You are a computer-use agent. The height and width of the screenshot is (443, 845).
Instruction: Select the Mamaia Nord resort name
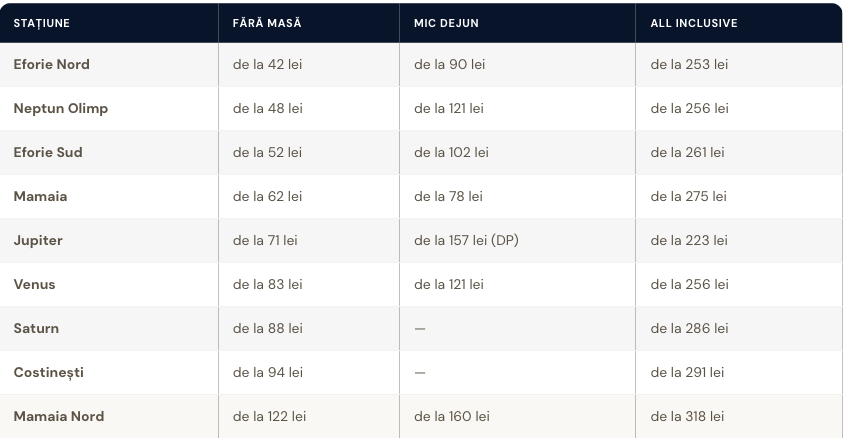point(59,417)
